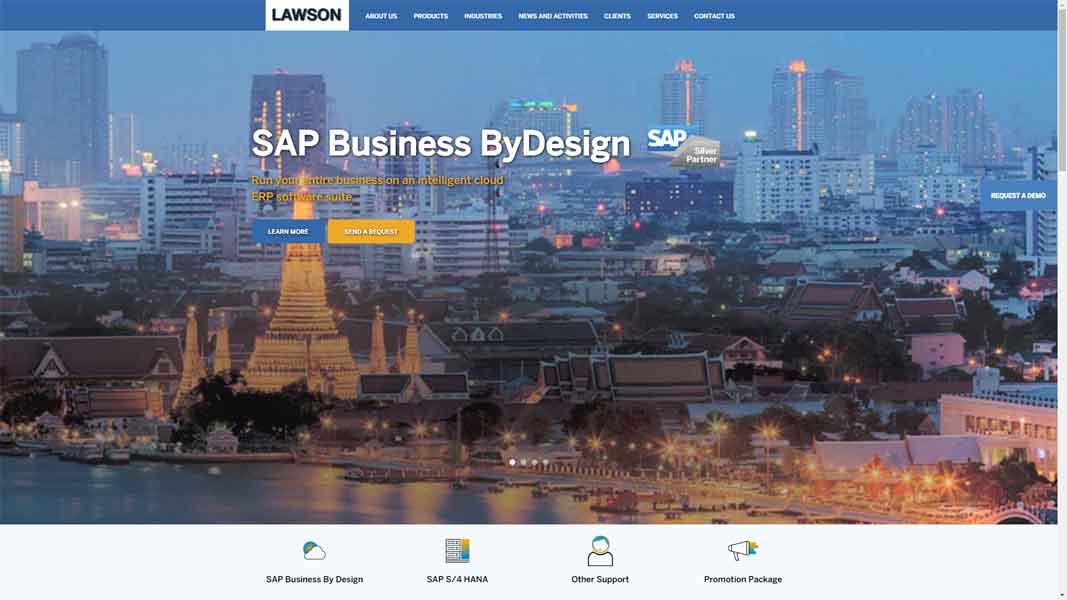This screenshot has width=1067, height=600.
Task: Open the About Us menu
Action: (x=381, y=16)
